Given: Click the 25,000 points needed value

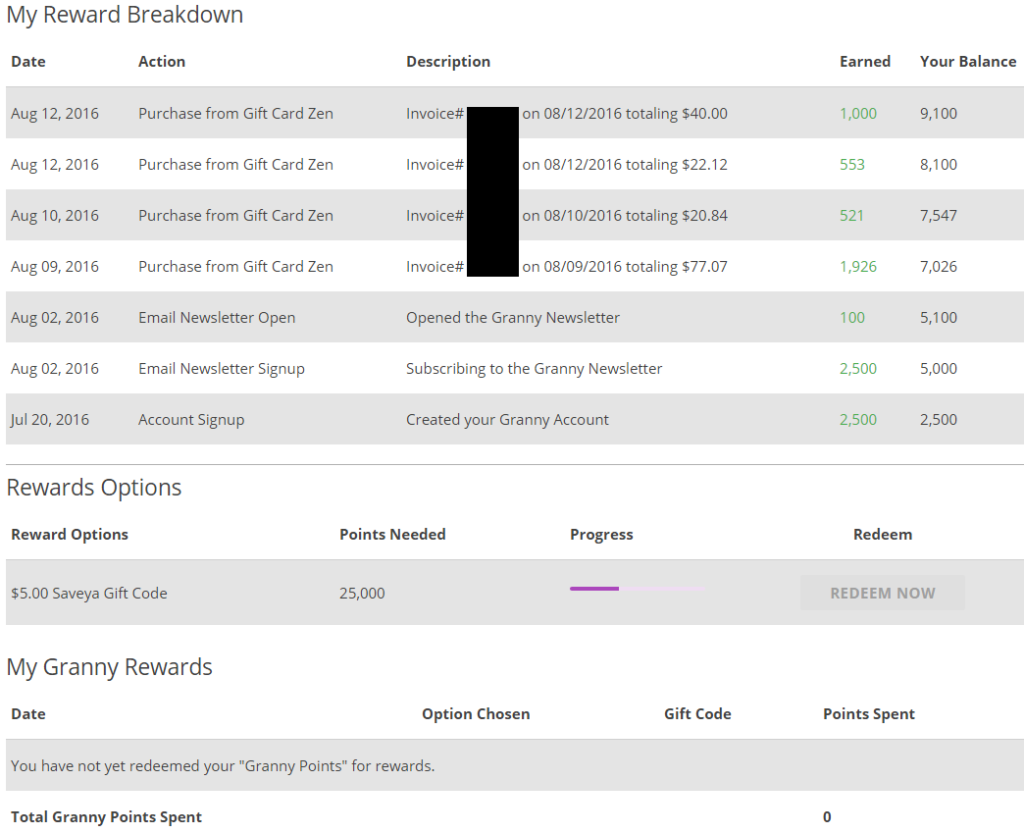Looking at the screenshot, I should 362,593.
